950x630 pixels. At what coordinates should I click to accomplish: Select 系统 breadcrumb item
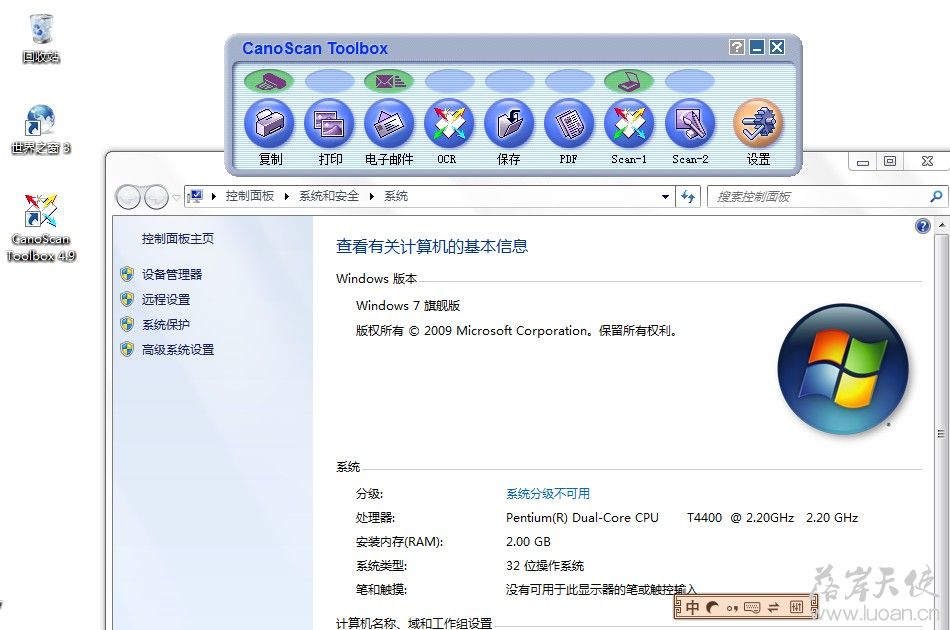[x=396, y=196]
